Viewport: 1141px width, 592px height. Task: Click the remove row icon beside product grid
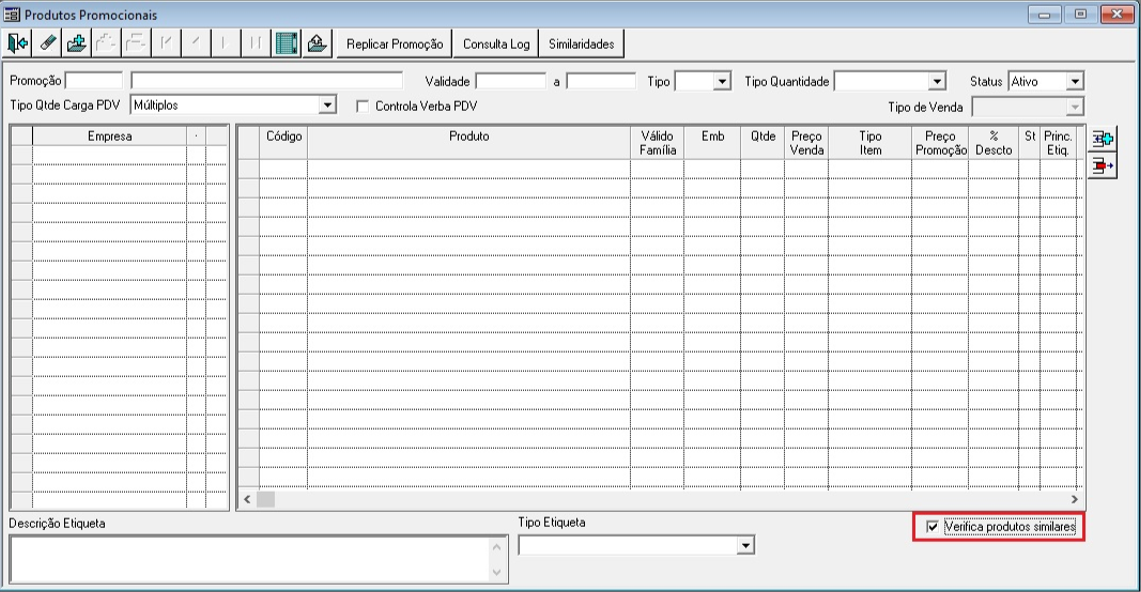click(1102, 166)
